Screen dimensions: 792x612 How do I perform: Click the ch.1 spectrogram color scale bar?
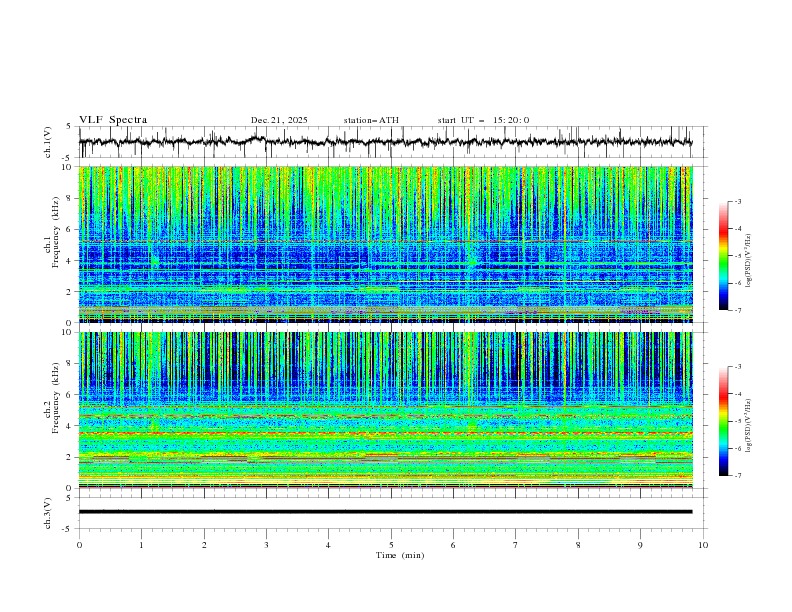tap(724, 256)
